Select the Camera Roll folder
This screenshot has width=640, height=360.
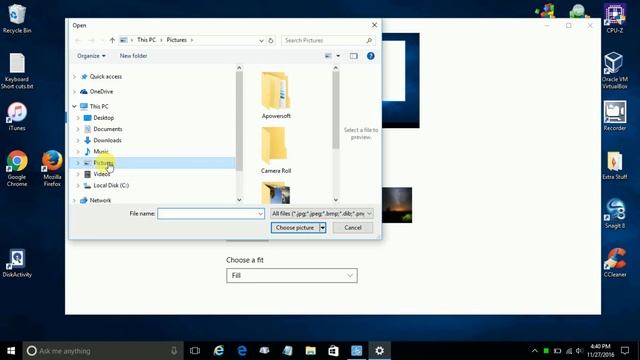276,151
